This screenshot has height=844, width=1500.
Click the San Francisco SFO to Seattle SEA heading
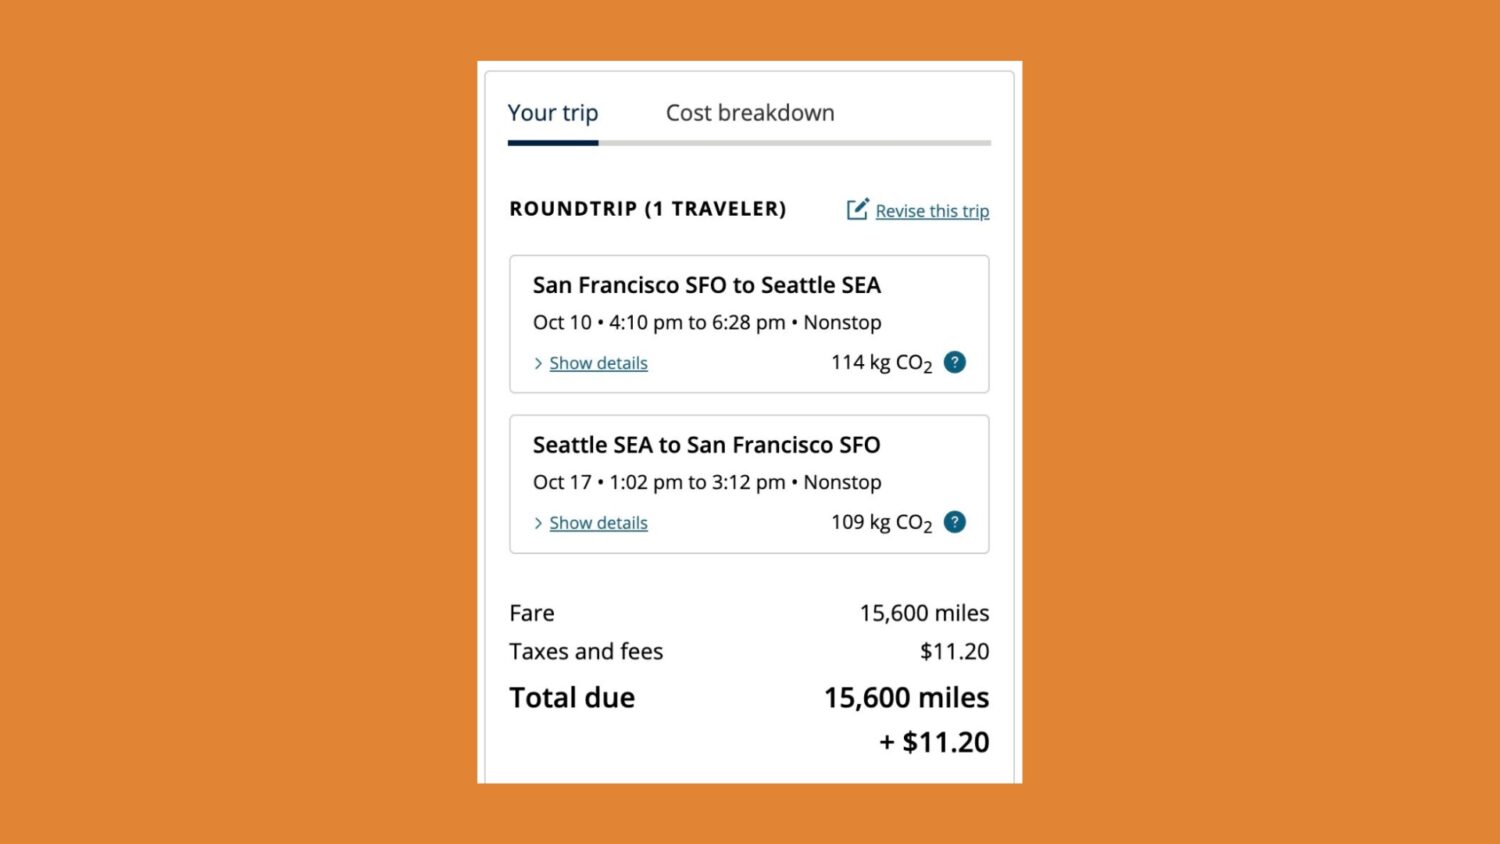706,285
